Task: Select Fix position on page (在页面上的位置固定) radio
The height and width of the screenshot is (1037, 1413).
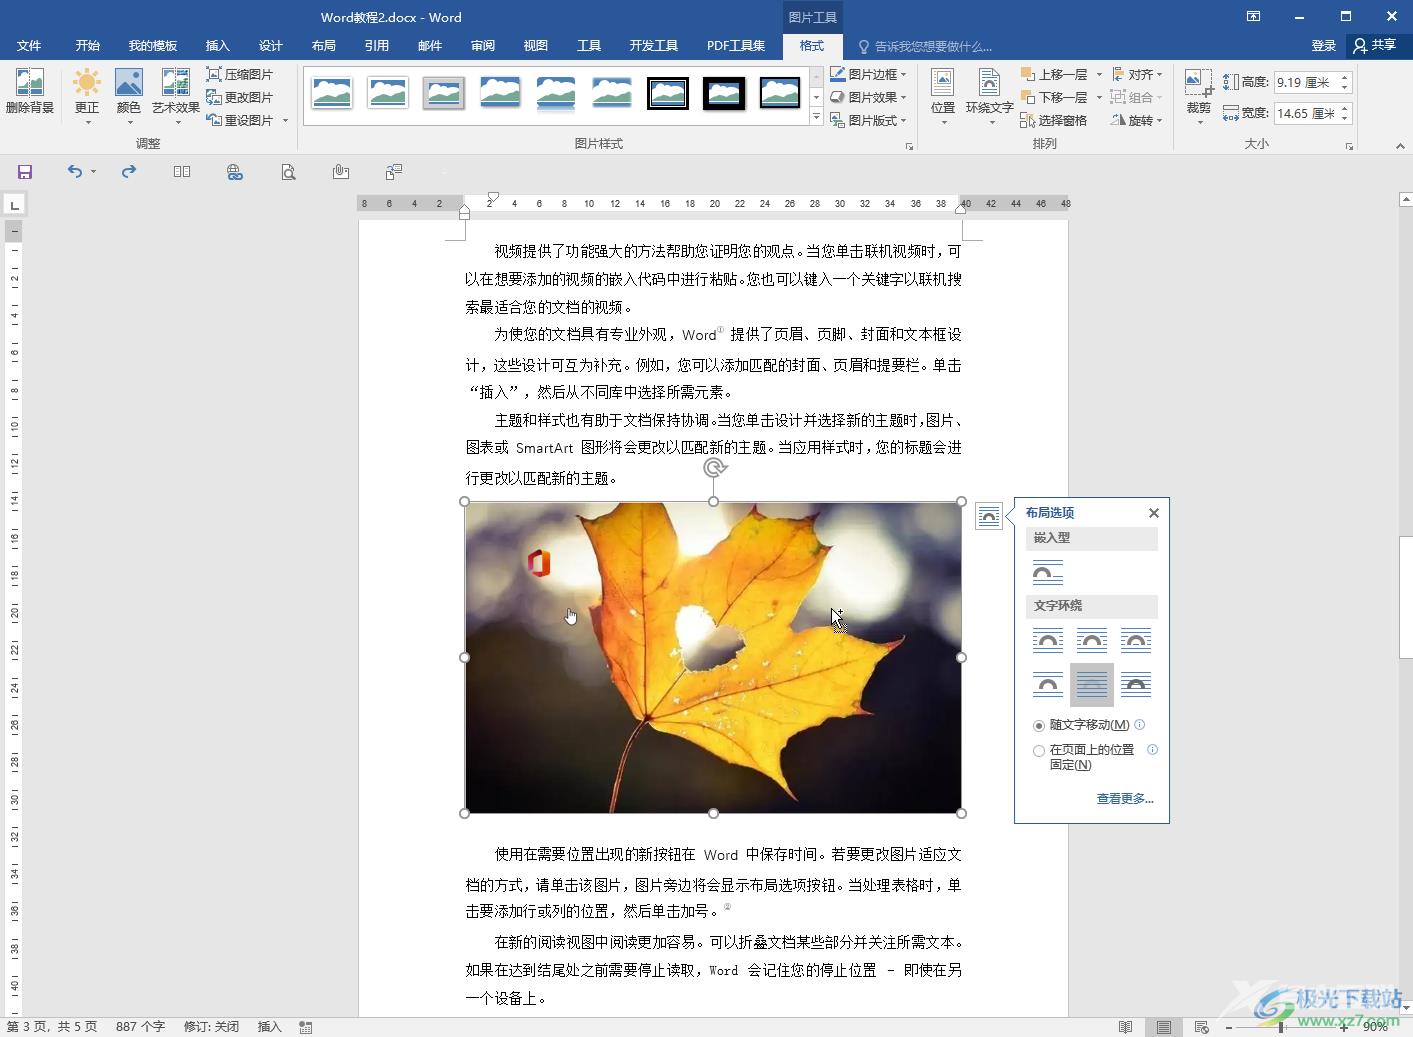Action: 1039,751
